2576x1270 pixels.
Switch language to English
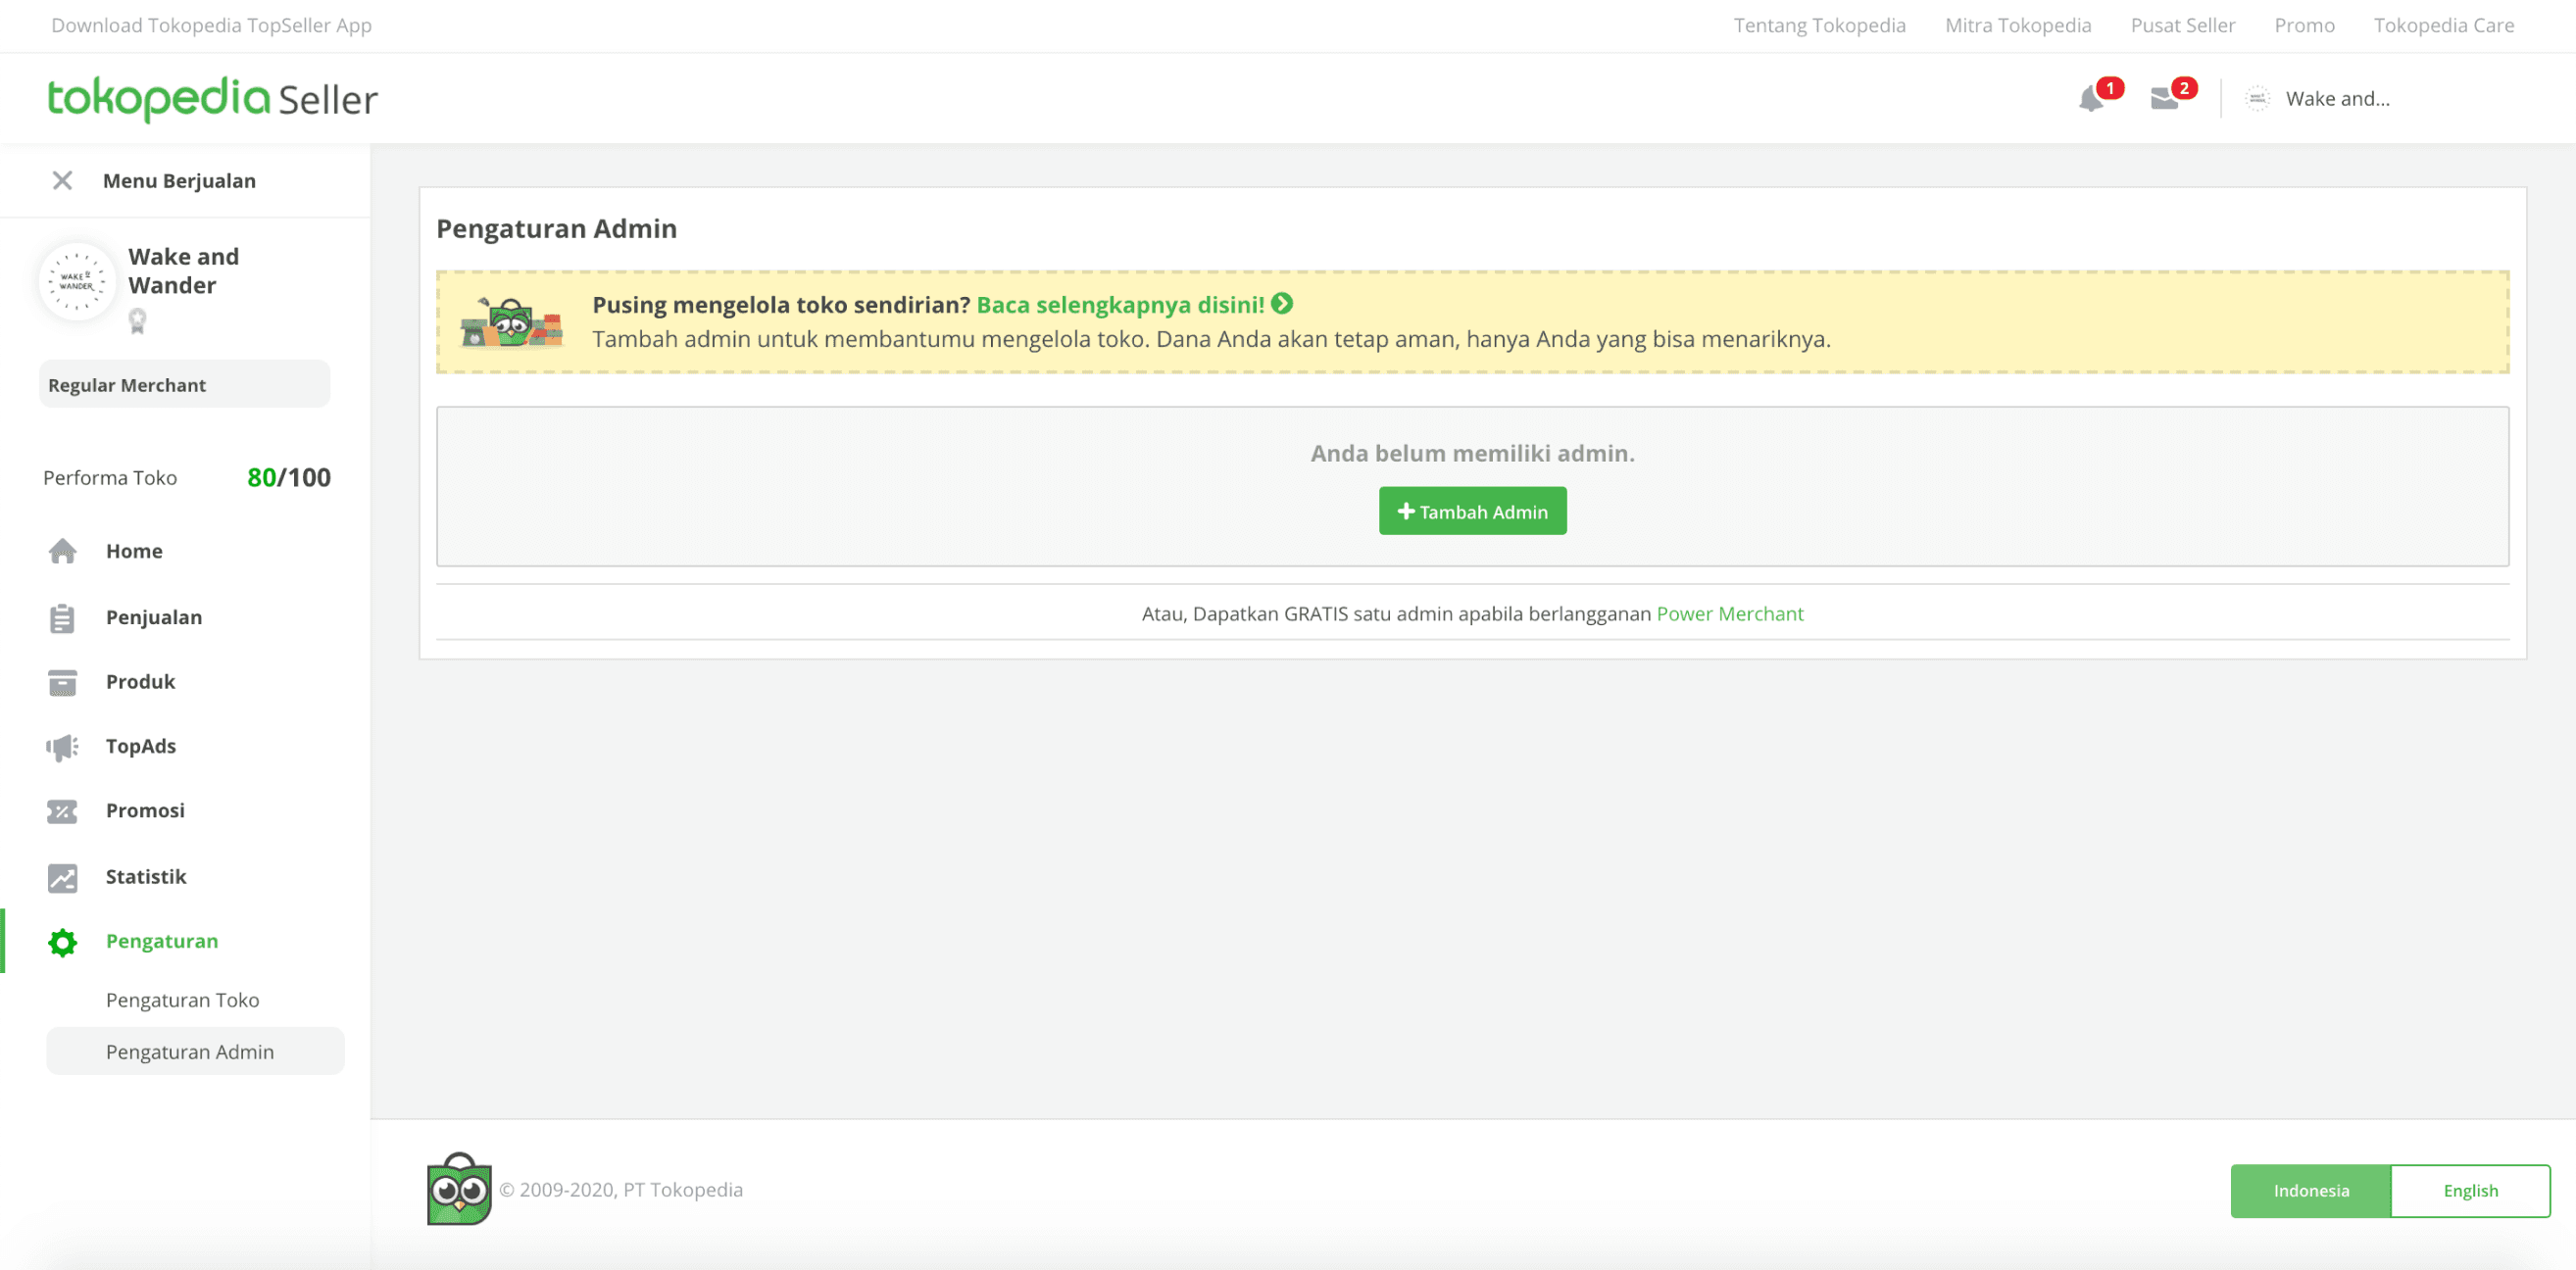[2469, 1190]
